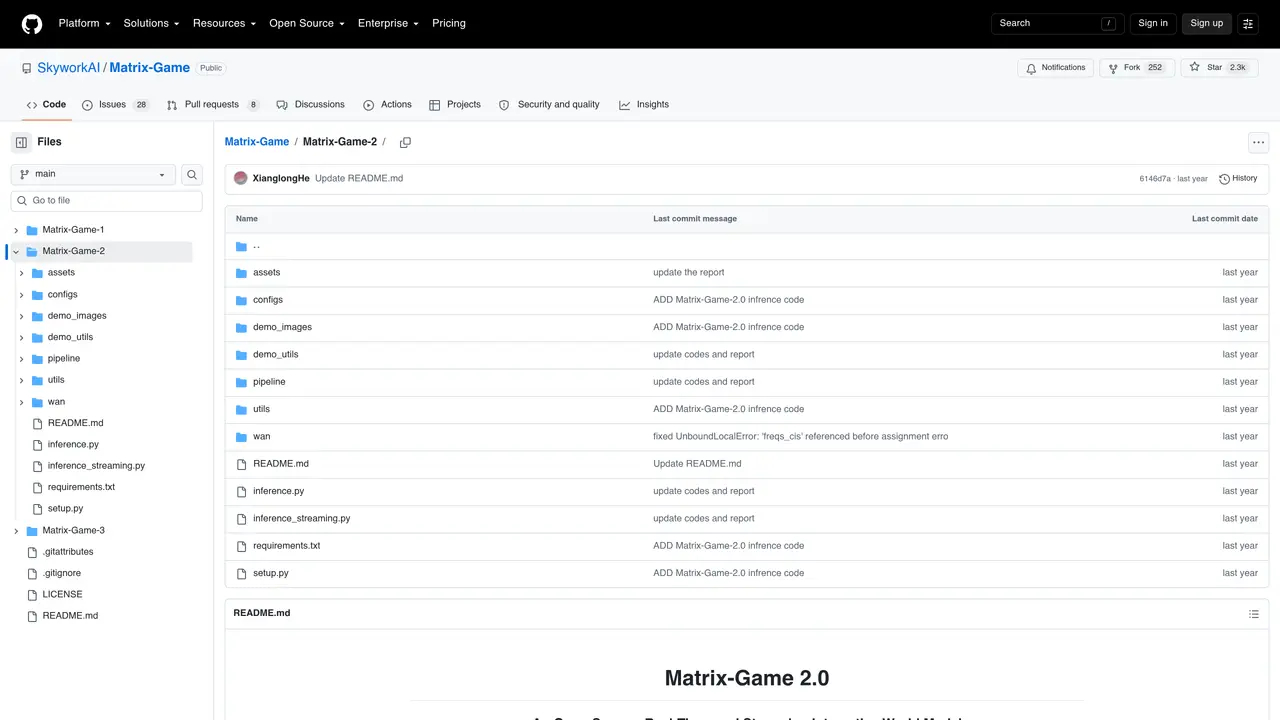Click the inference.py file icon in table
This screenshot has width=1280, height=720.
click(241, 491)
